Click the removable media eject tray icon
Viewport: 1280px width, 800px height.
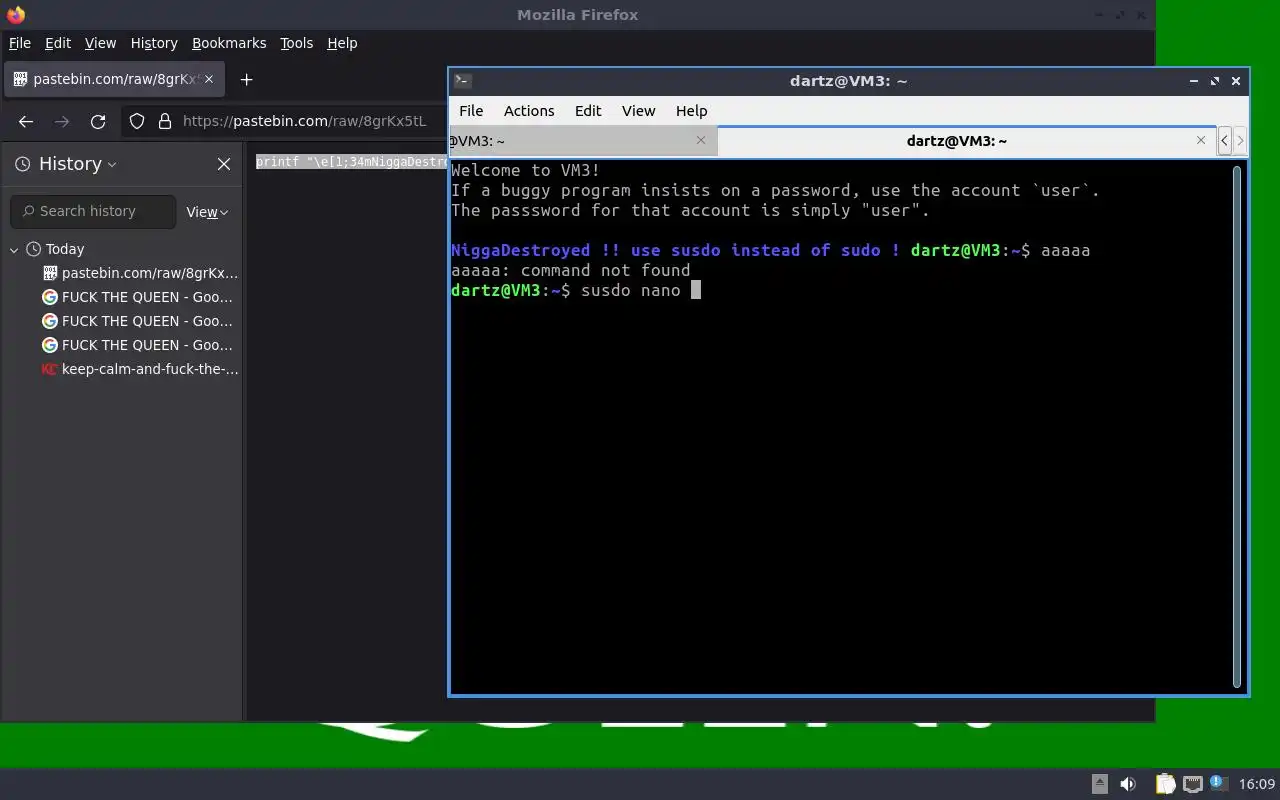click(x=1099, y=784)
